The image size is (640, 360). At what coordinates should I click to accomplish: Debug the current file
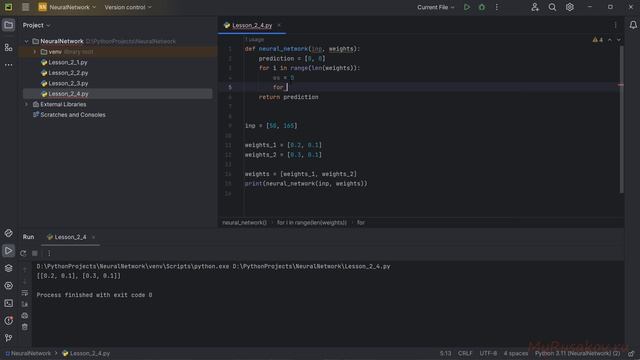point(482,7)
